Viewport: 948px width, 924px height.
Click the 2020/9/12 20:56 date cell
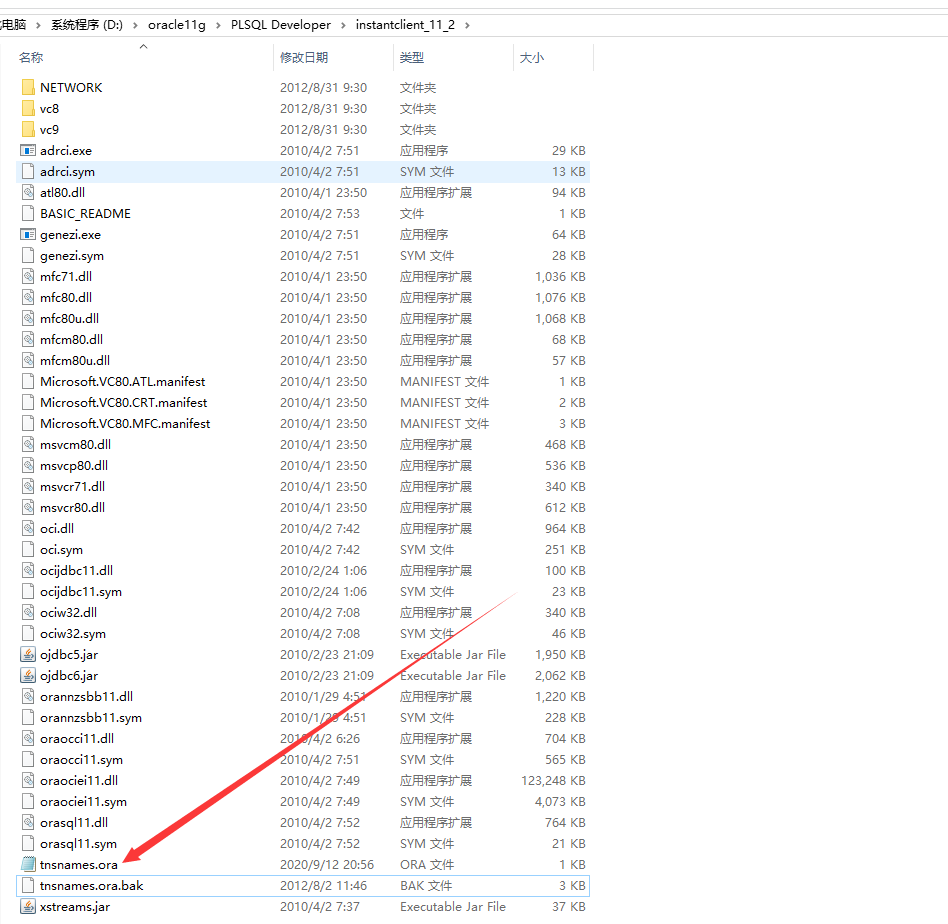326,865
